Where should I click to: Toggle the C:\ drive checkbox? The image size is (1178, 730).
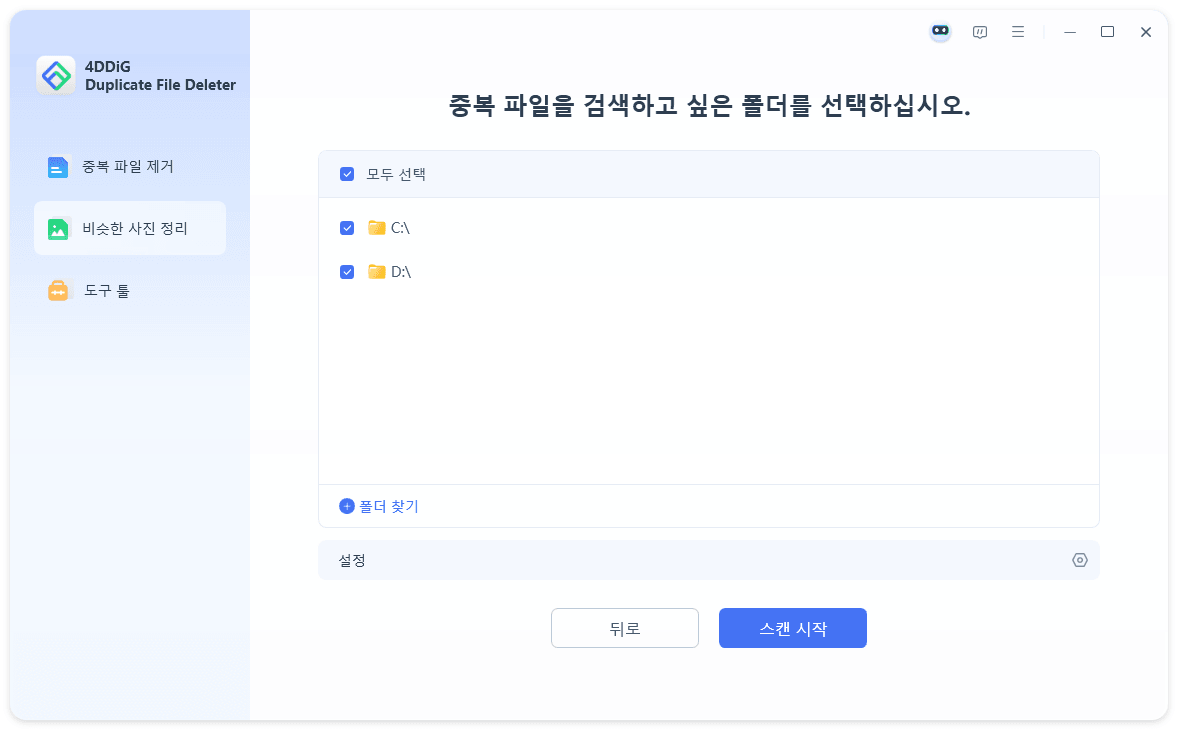[x=347, y=227]
